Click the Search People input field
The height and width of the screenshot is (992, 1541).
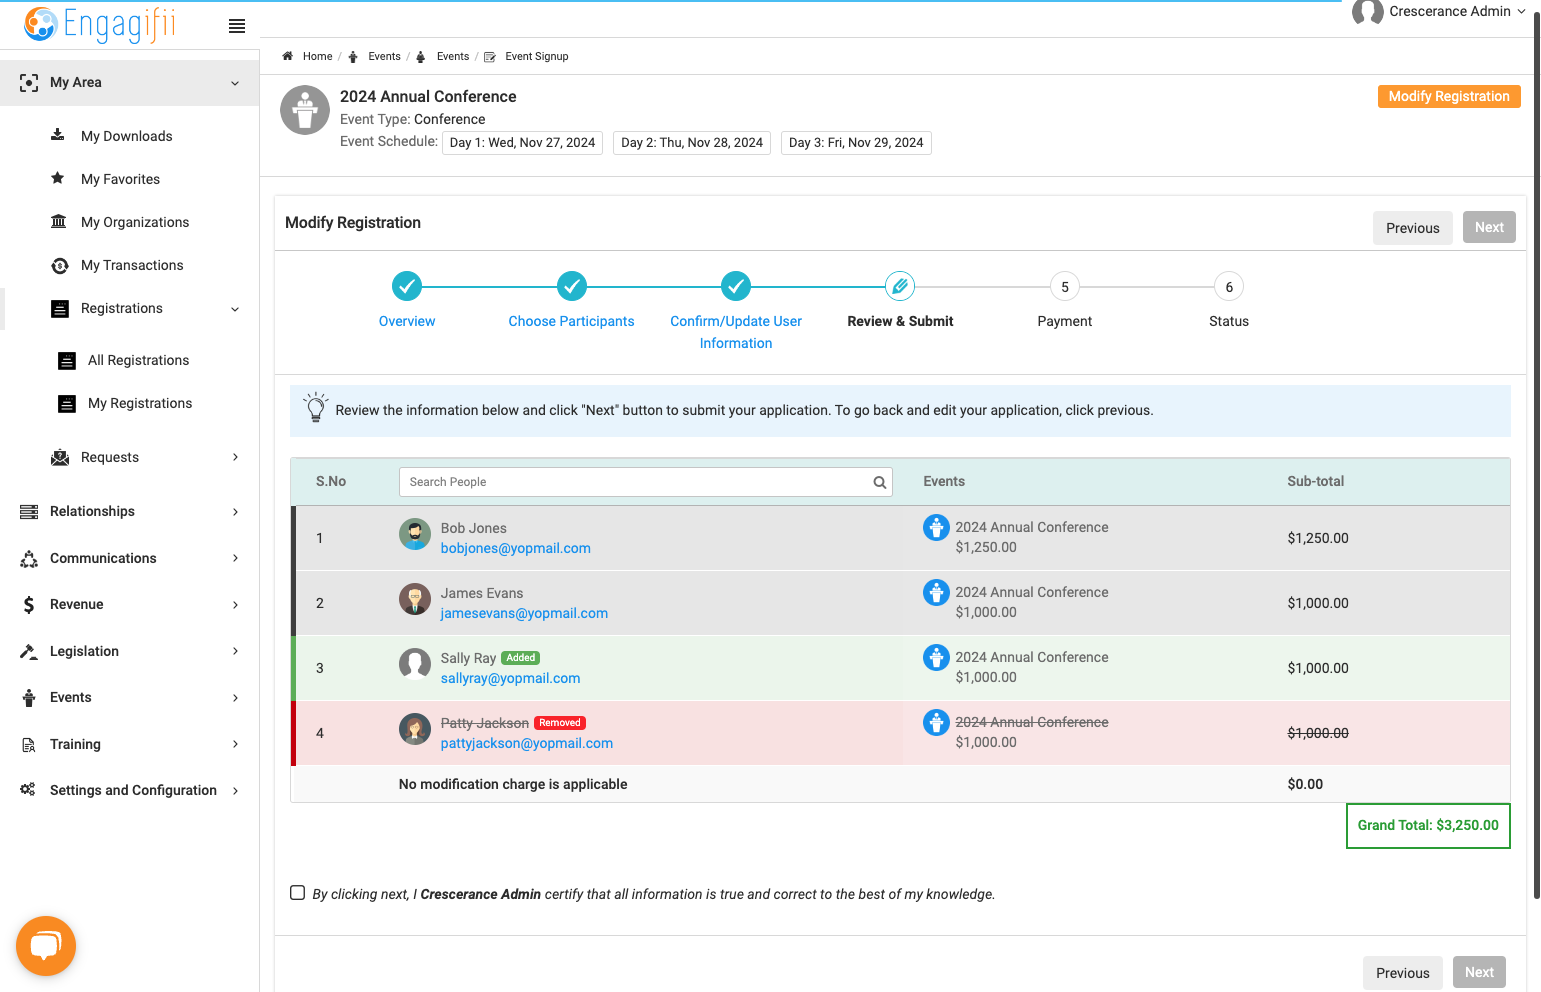[645, 482]
